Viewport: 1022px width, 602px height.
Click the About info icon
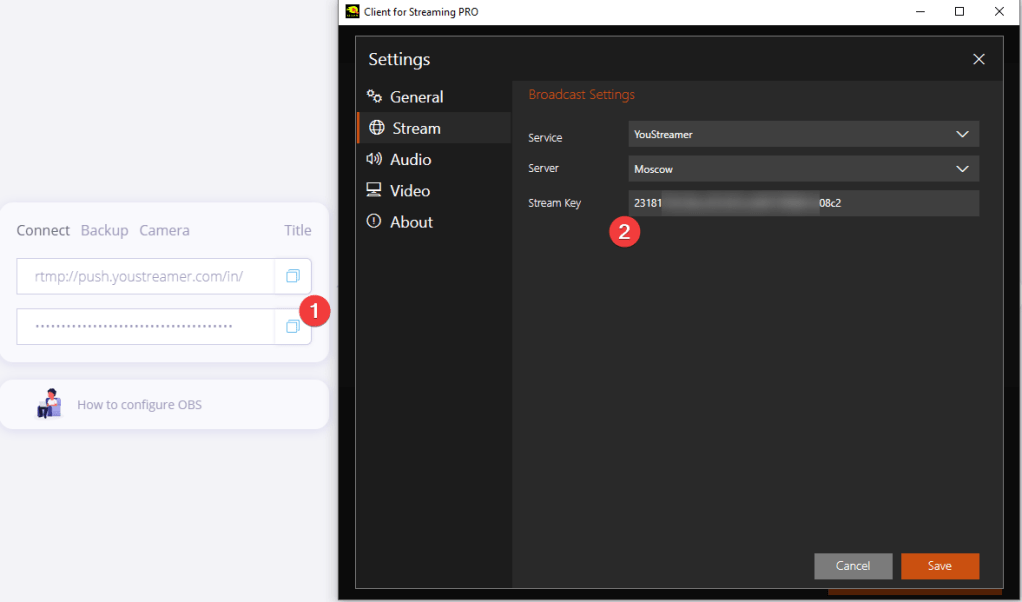click(375, 221)
